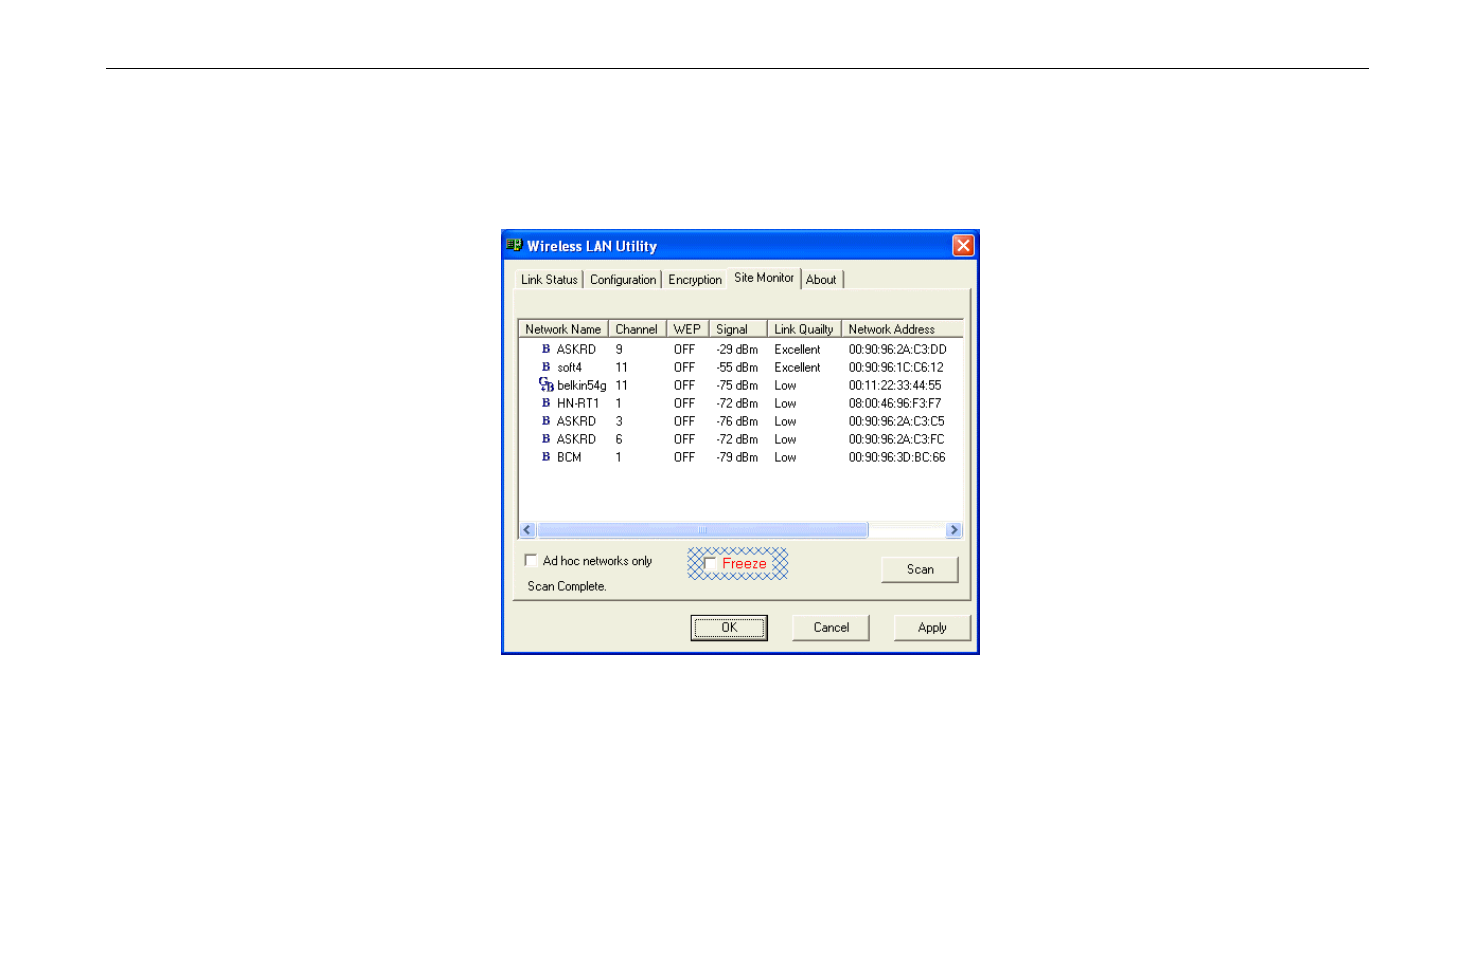Select the belkin54g network name
This screenshot has width=1475, height=954.
click(582, 386)
